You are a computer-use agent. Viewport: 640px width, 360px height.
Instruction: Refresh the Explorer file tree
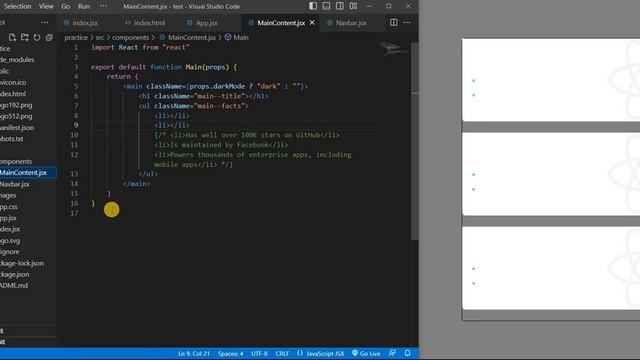click(37, 38)
